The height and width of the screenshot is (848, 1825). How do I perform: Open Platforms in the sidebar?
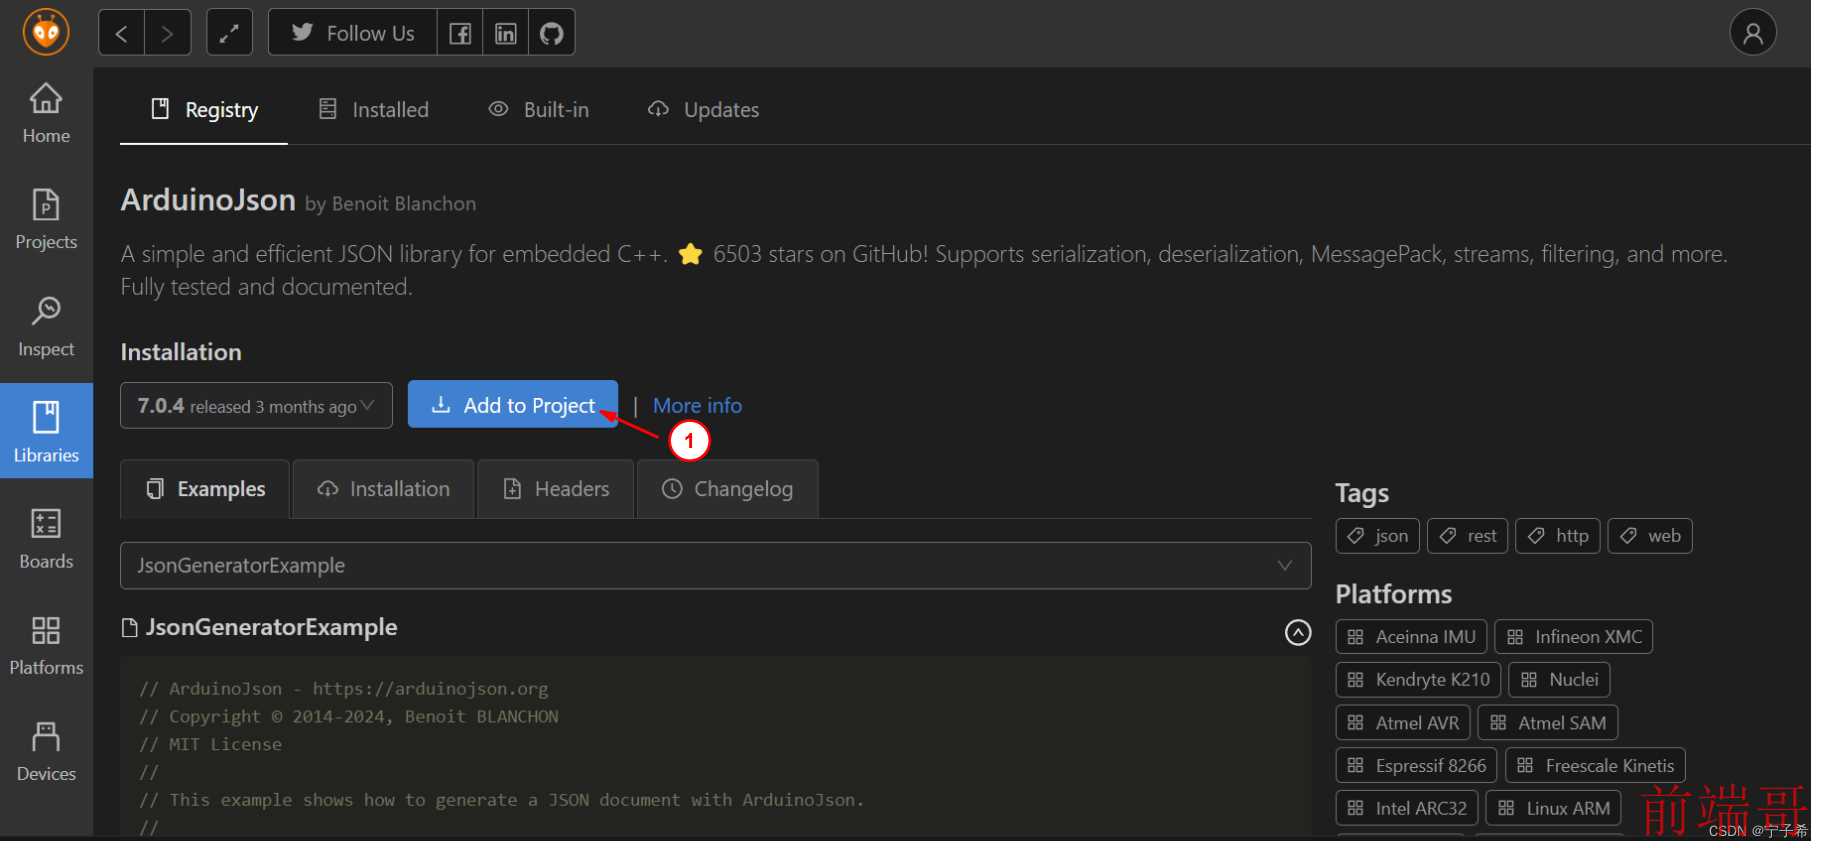(x=46, y=645)
